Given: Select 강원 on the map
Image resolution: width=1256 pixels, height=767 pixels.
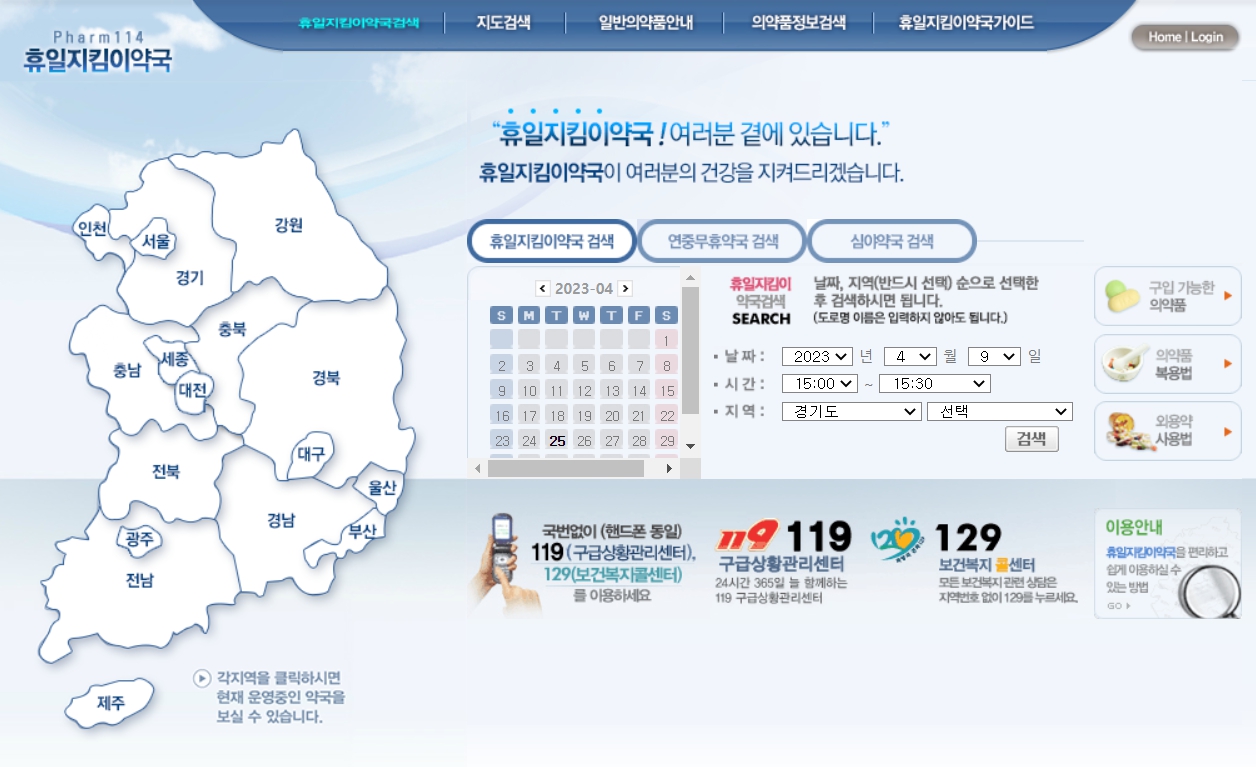Looking at the screenshot, I should 289,225.
